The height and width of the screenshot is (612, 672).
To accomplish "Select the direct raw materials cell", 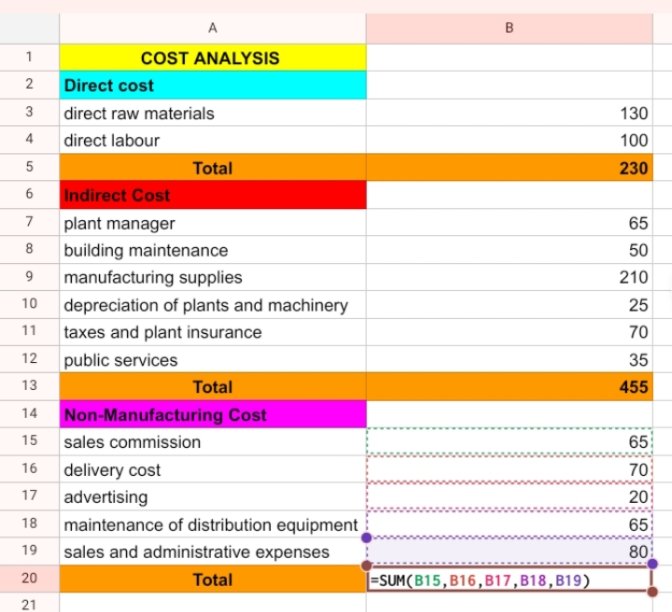I will pos(213,113).
